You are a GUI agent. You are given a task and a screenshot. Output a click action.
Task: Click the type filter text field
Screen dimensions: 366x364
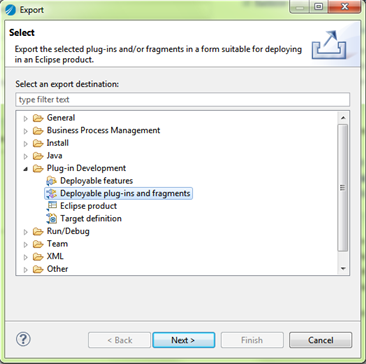point(183,100)
